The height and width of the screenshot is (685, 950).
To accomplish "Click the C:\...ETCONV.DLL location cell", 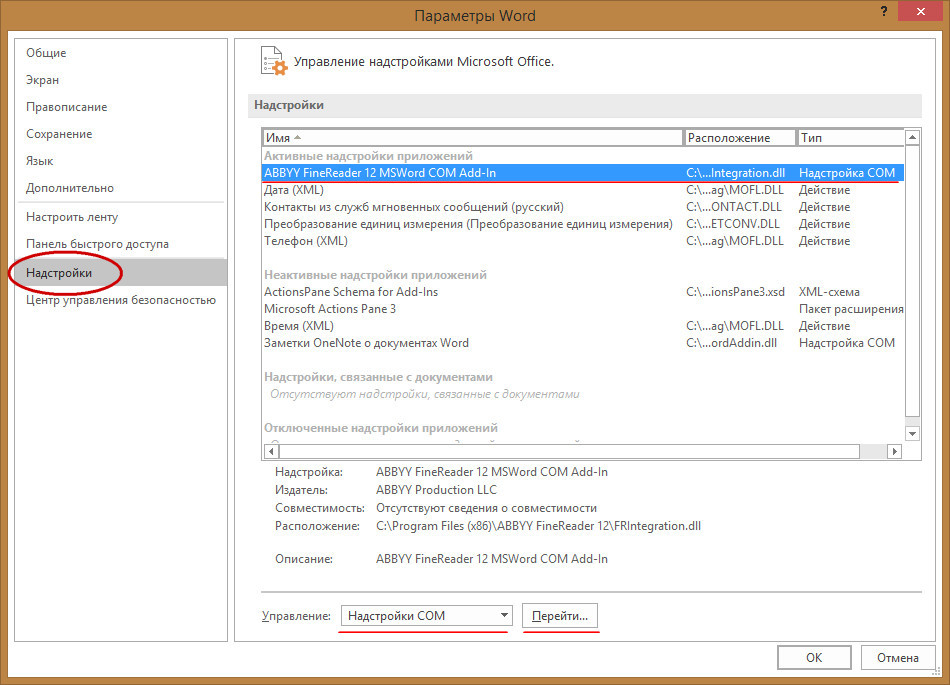I will 732,223.
